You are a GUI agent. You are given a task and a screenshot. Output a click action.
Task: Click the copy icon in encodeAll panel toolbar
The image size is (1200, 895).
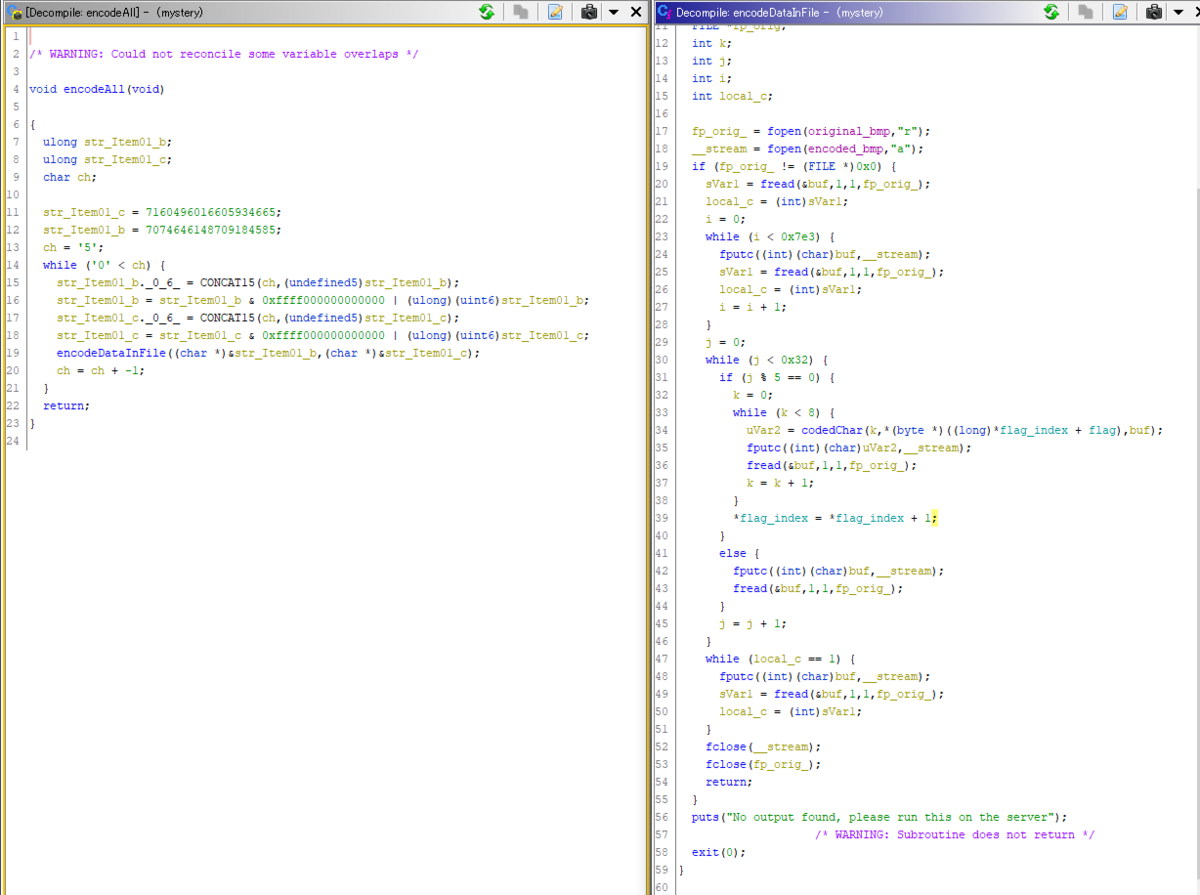(520, 12)
